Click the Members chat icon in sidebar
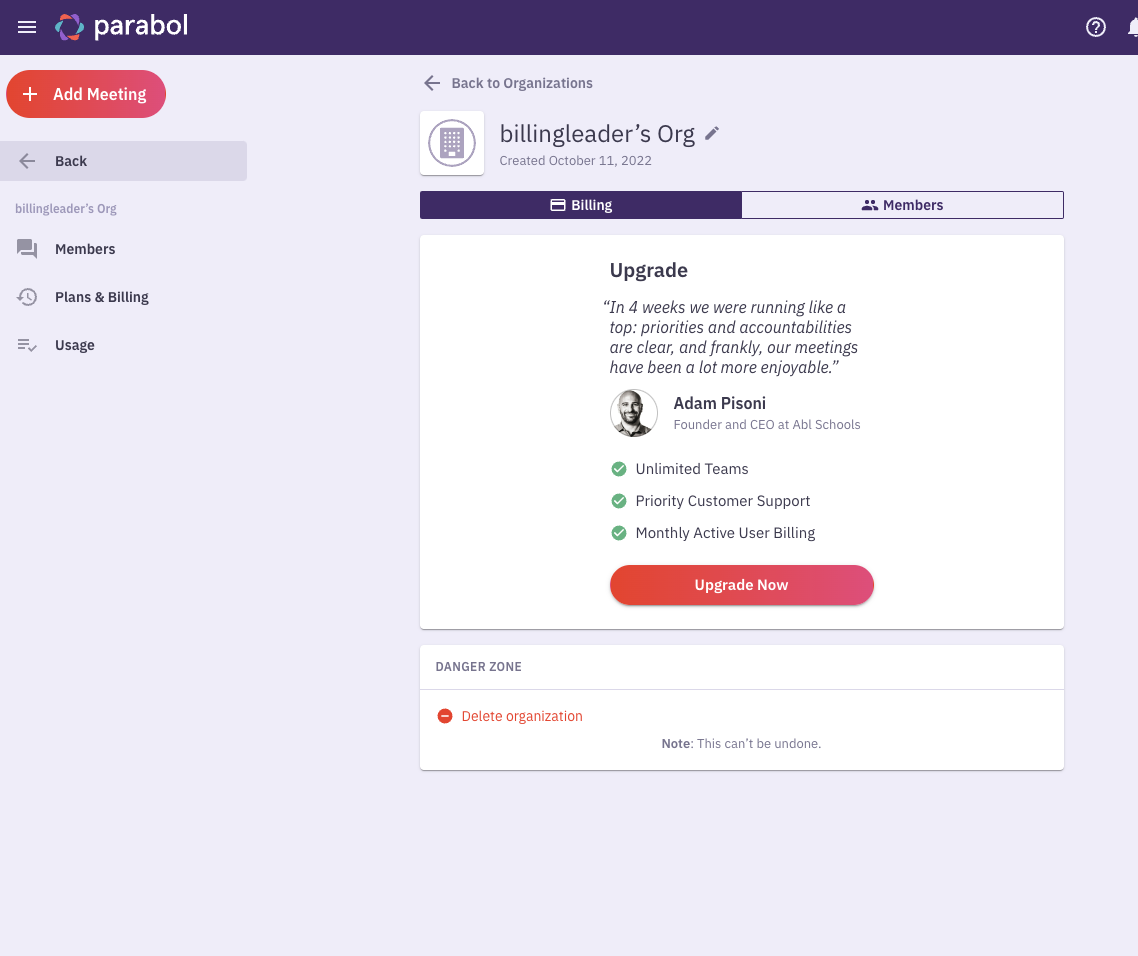Screen dimensions: 1138x956 (x=27, y=248)
